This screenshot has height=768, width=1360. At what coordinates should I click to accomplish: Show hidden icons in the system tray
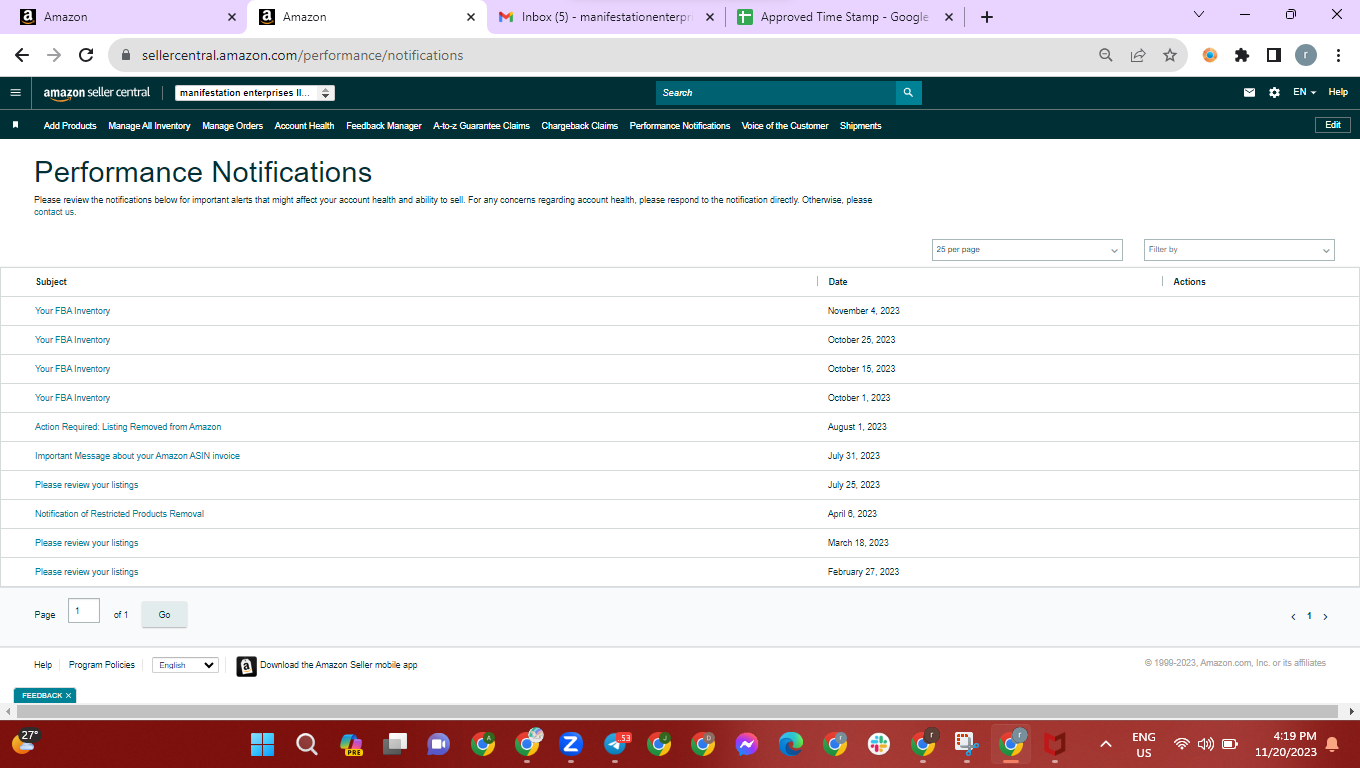pyautogui.click(x=1105, y=744)
